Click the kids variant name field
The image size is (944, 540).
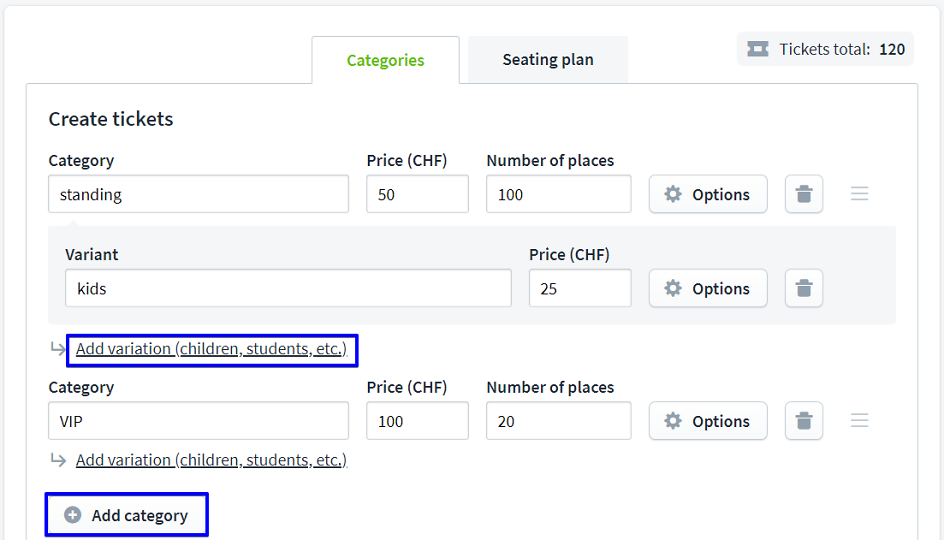(288, 289)
